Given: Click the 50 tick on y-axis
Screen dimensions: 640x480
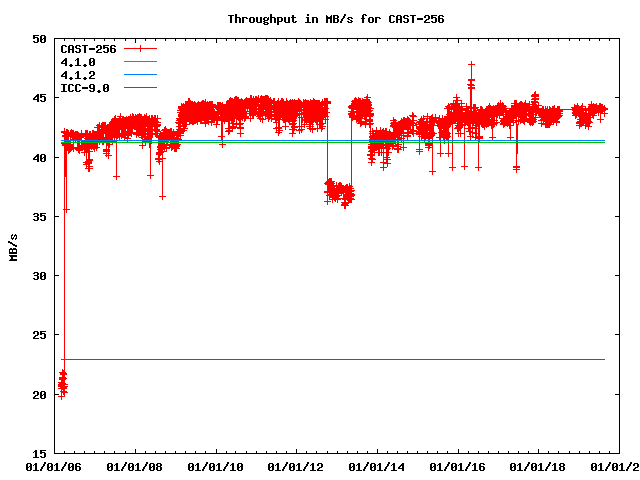Looking at the screenshot, I should point(39,39).
